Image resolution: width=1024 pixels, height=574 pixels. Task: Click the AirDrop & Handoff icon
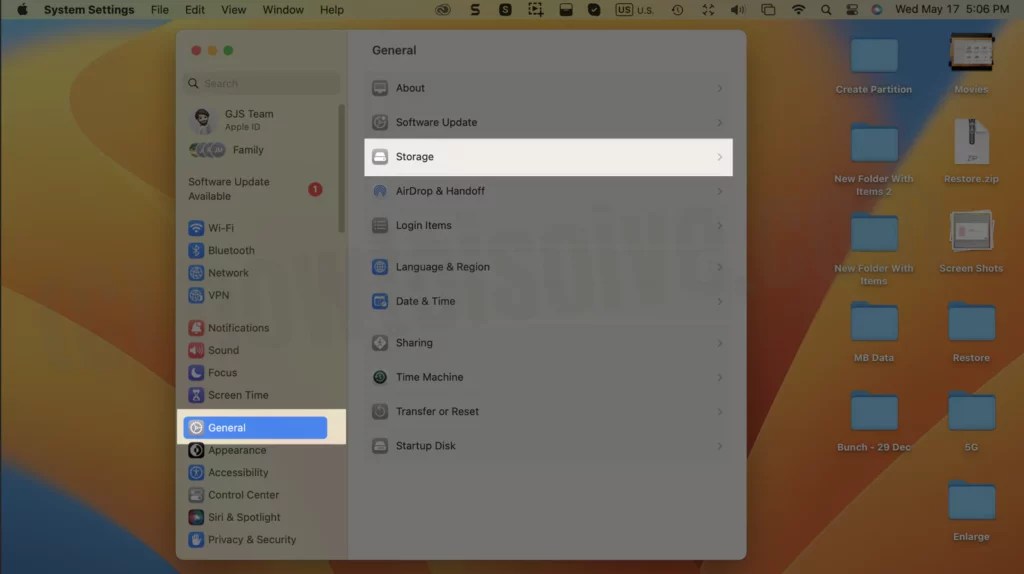point(379,191)
